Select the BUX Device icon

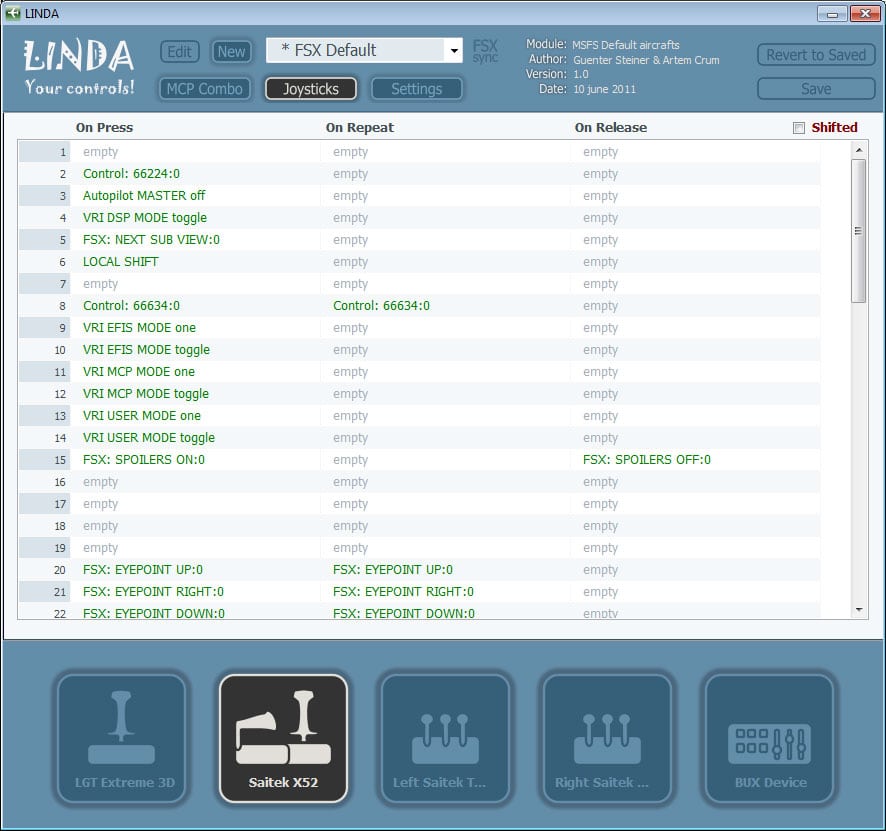coord(769,738)
